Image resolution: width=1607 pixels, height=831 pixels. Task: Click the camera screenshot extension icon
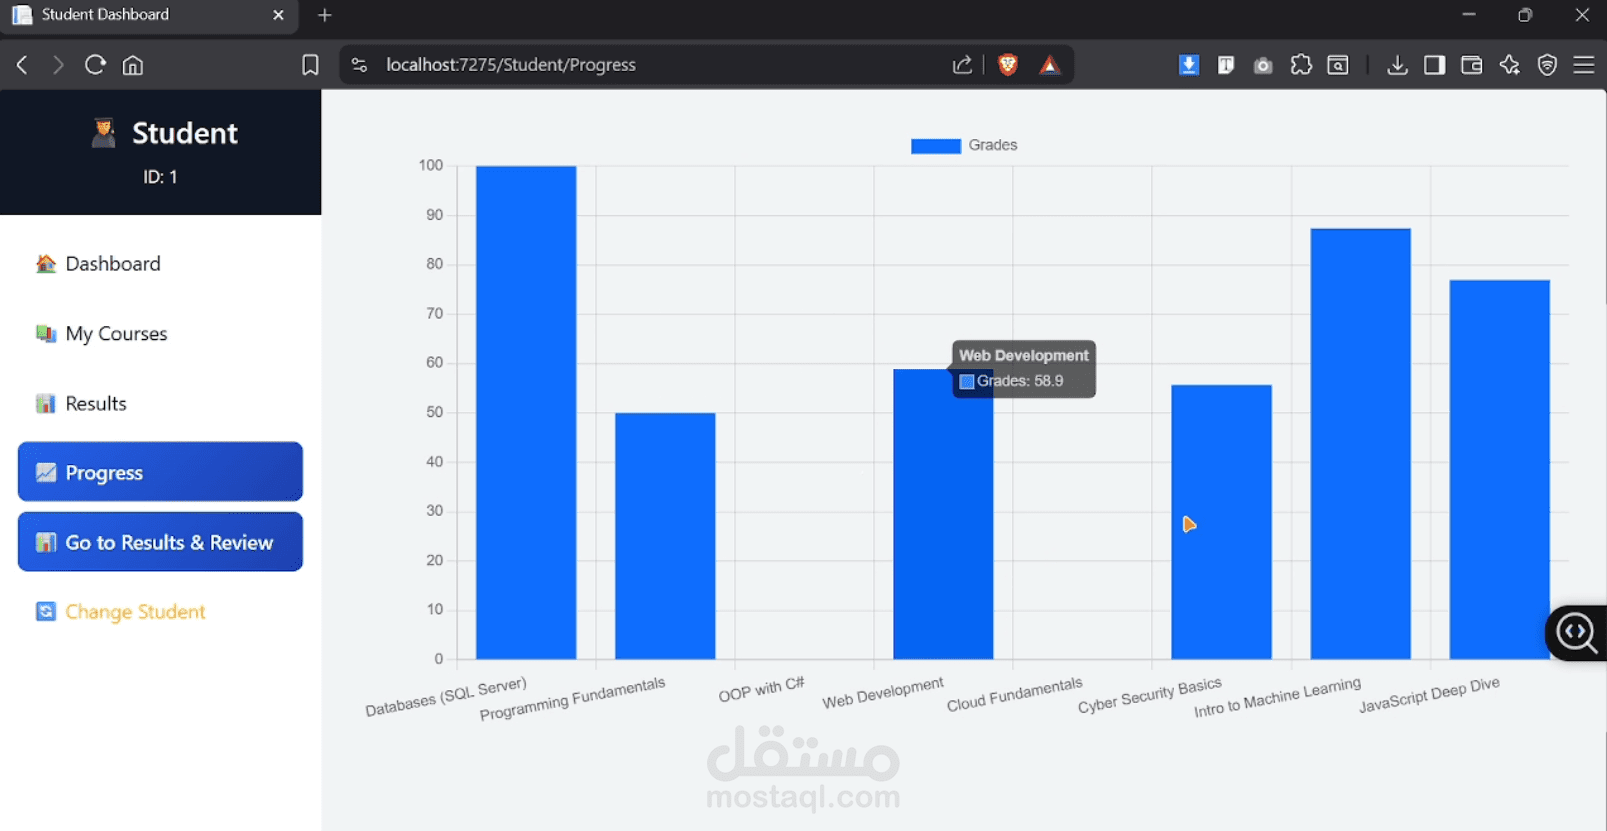coord(1263,65)
